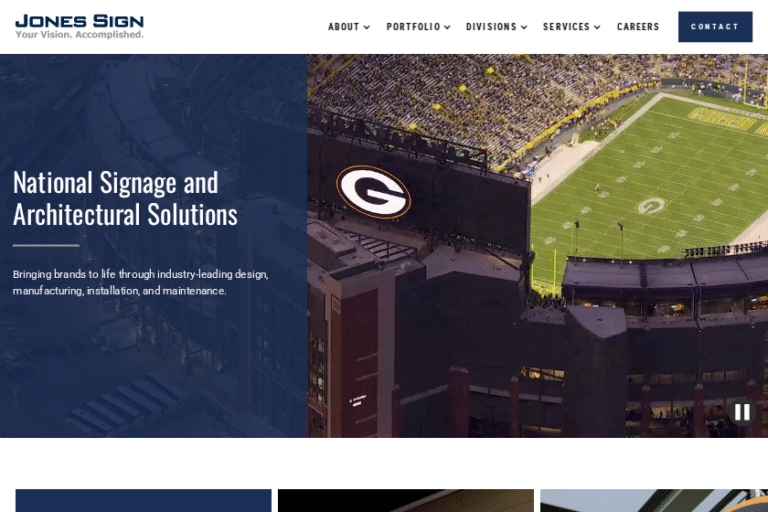Click the Jones Sign logo
Image resolution: width=768 pixels, height=512 pixels.
tap(79, 21)
